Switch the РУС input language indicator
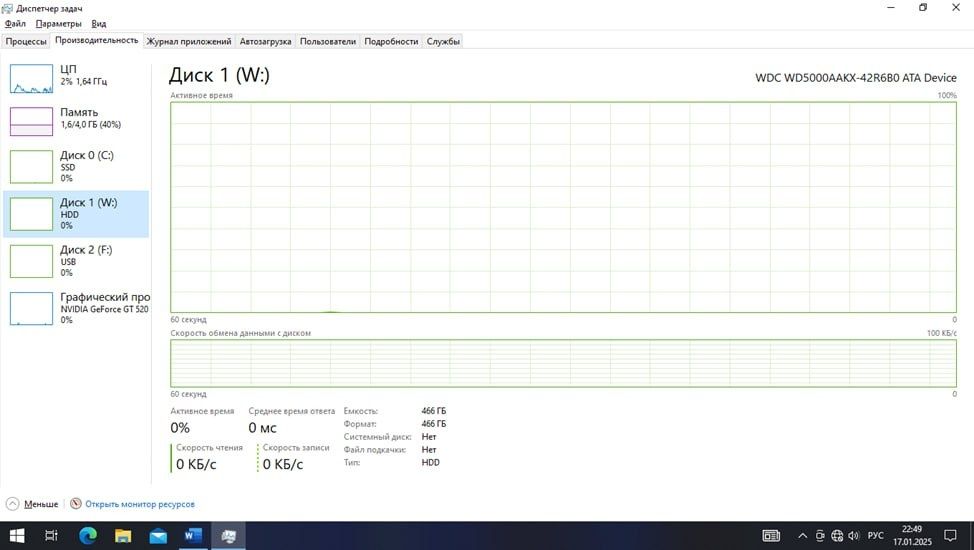The width and height of the screenshot is (974, 550). click(876, 536)
